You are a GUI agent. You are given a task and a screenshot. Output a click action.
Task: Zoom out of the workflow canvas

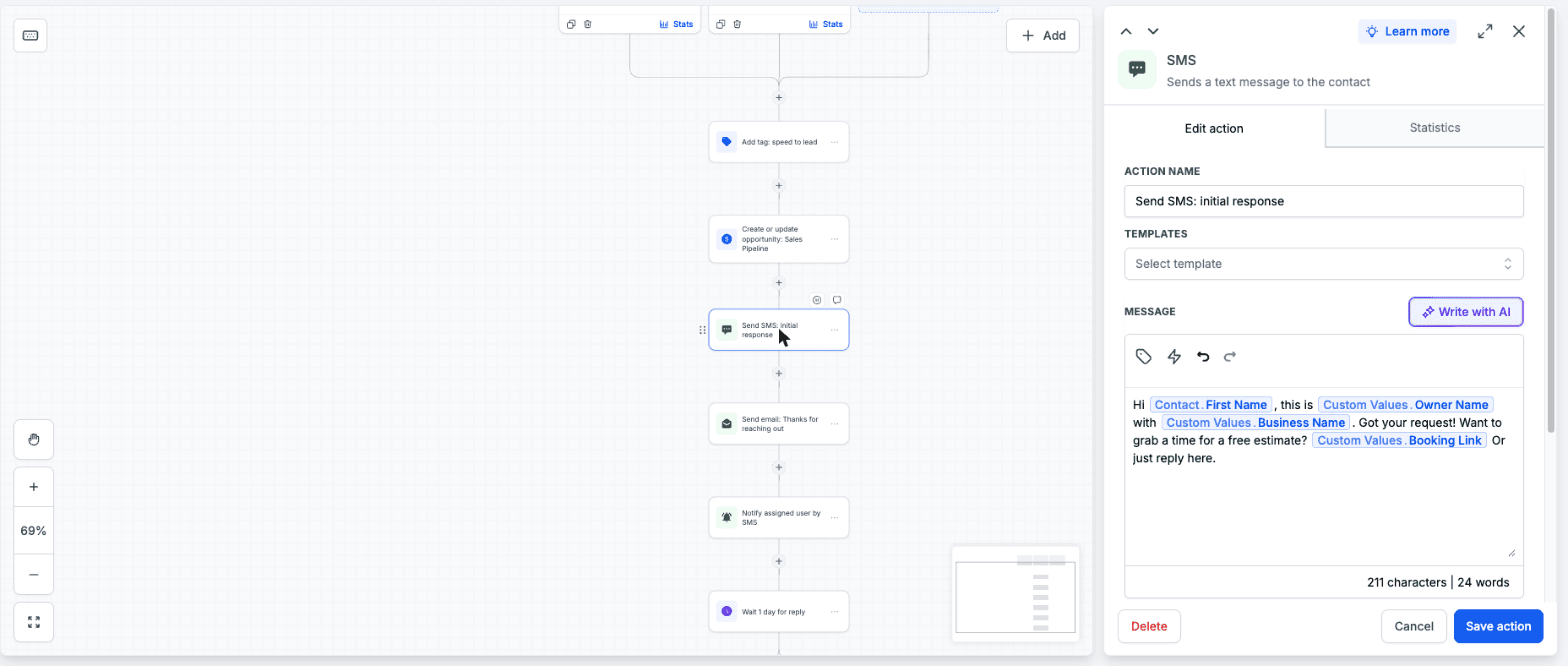click(x=34, y=574)
